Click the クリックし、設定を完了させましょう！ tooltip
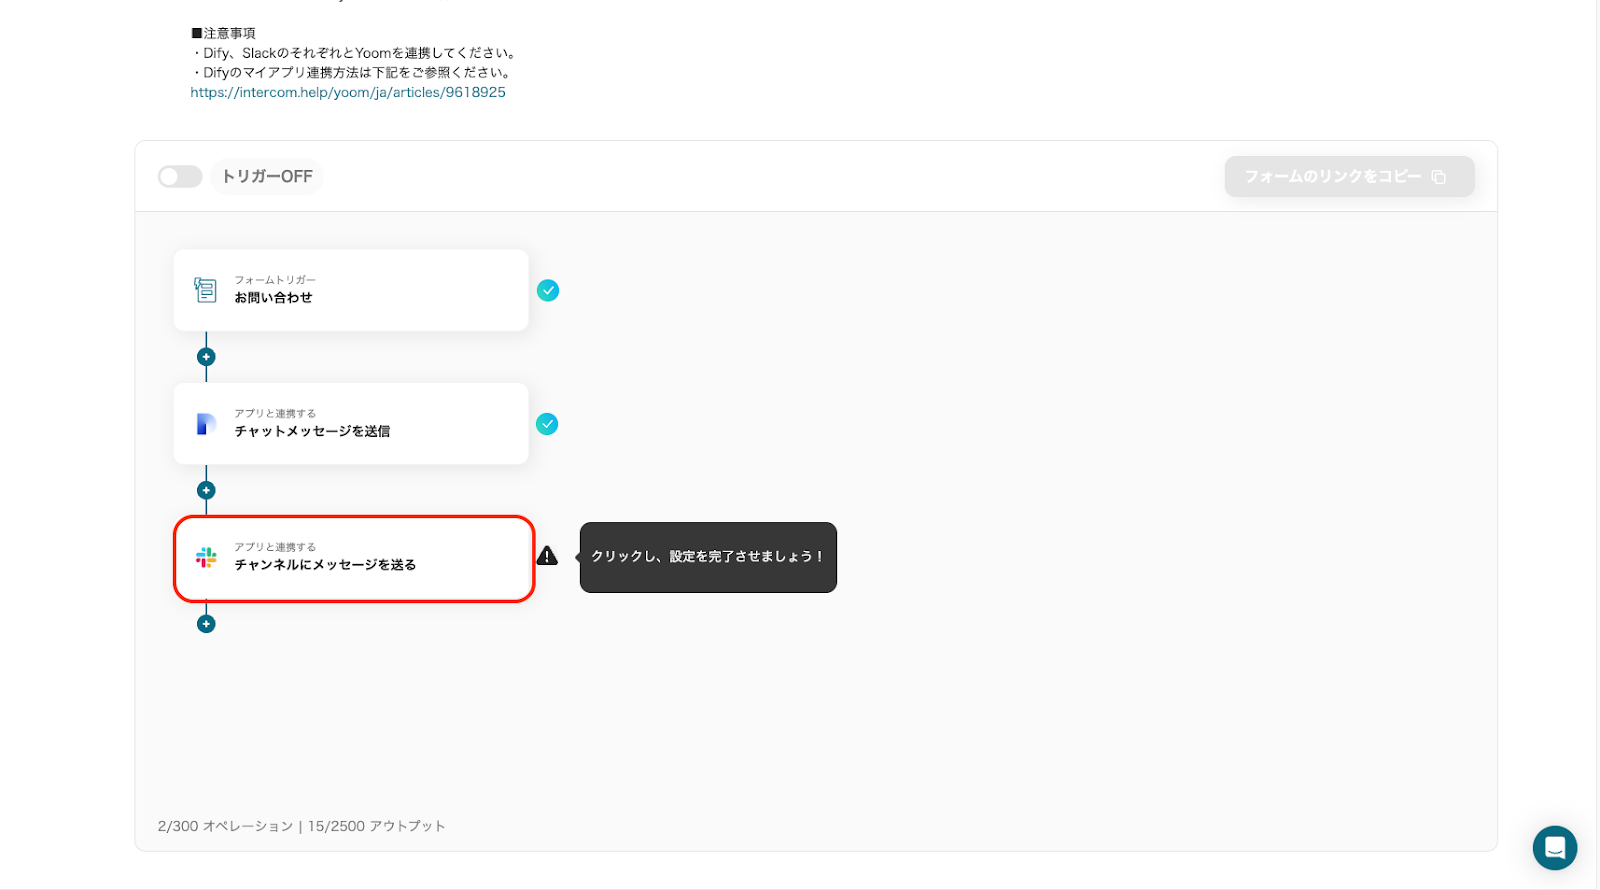This screenshot has height=890, width=1600. pyautogui.click(x=708, y=557)
